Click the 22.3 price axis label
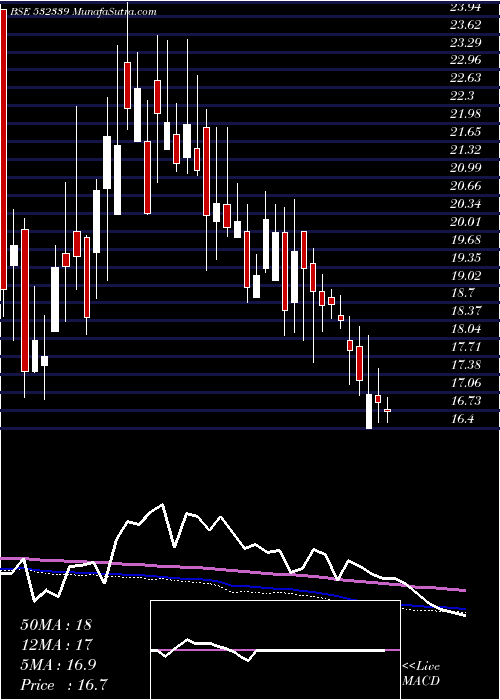This screenshot has width=500, height=700. (x=462, y=96)
